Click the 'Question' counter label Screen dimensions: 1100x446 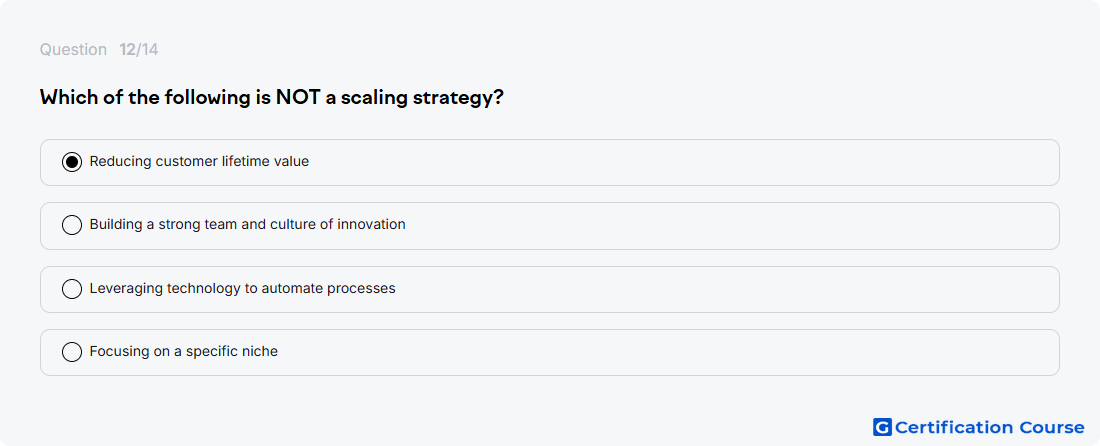[x=73, y=50]
